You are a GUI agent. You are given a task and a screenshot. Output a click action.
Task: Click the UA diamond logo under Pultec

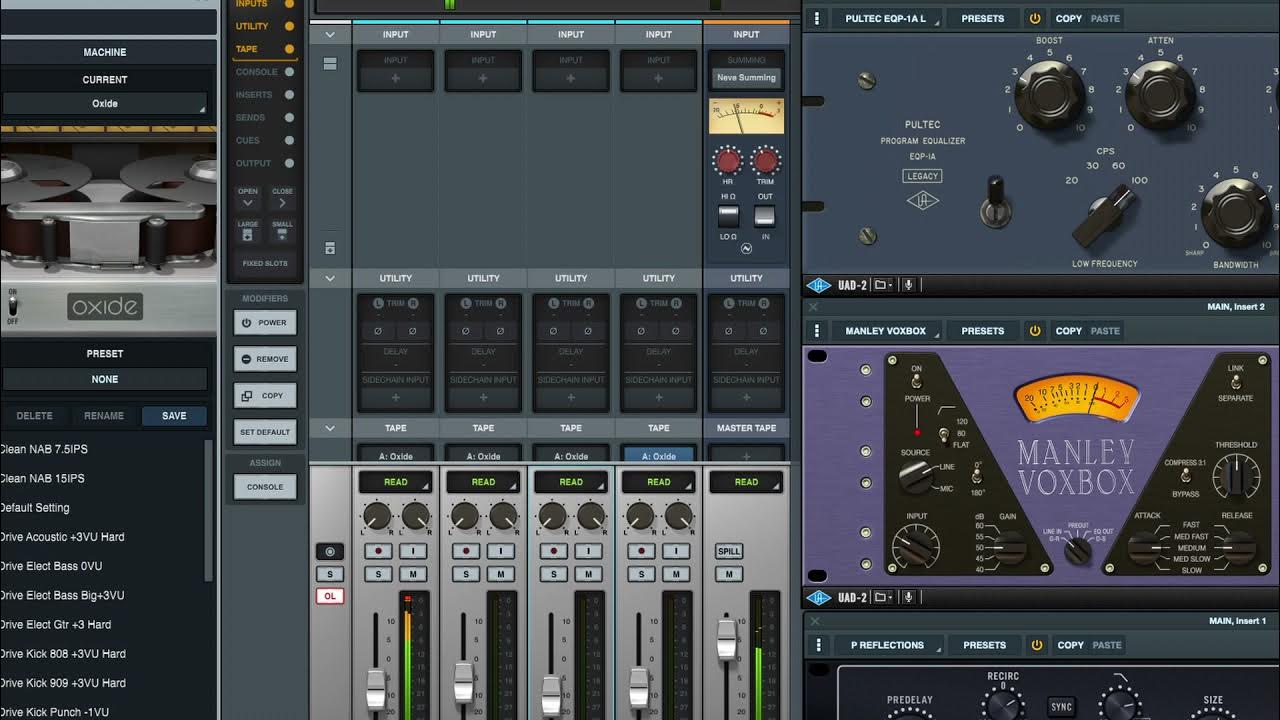click(819, 285)
